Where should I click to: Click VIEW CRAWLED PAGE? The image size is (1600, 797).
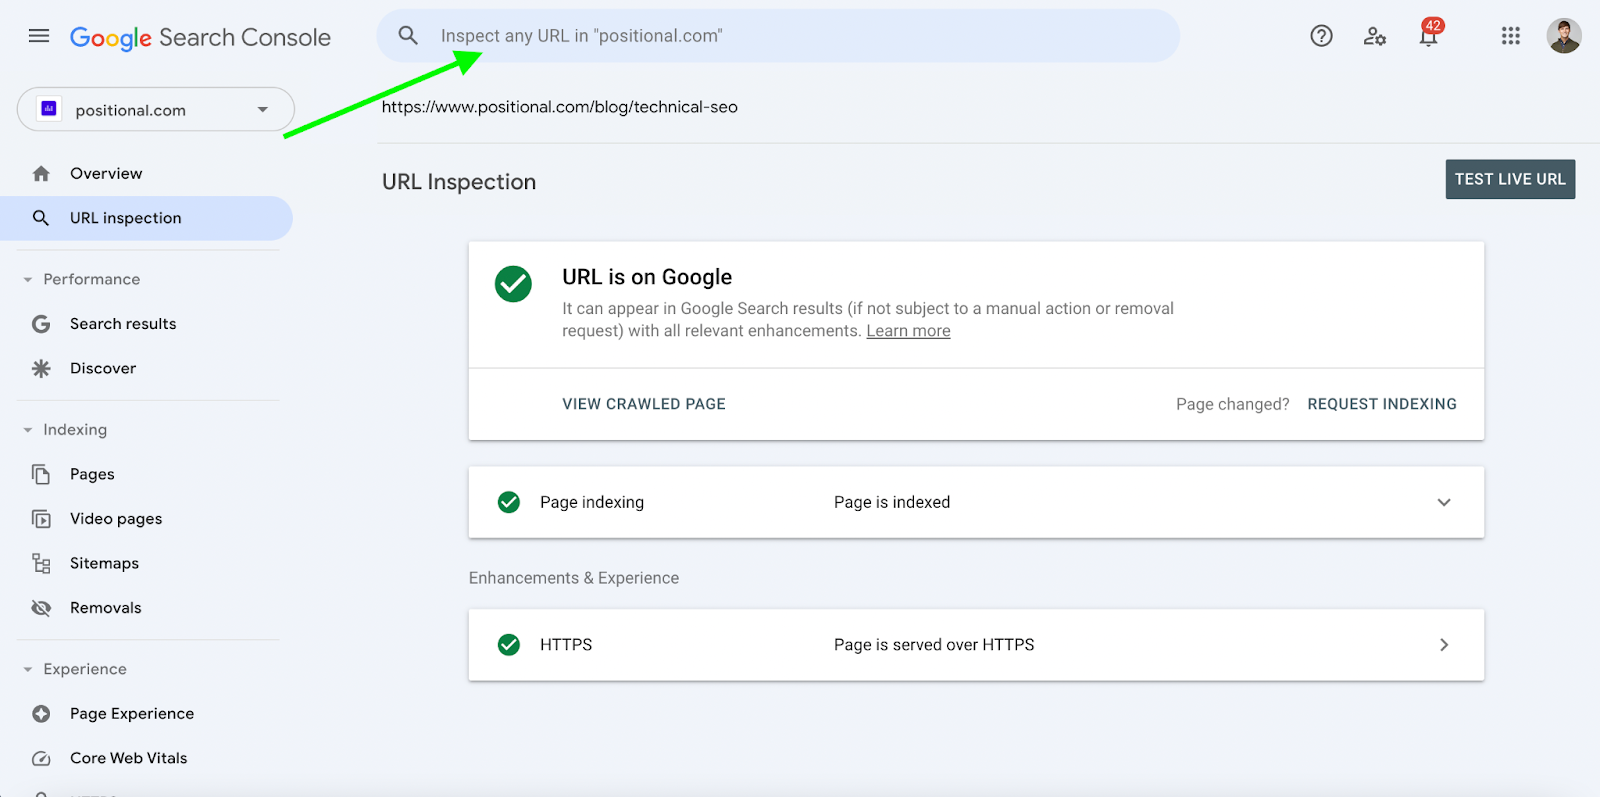click(644, 404)
